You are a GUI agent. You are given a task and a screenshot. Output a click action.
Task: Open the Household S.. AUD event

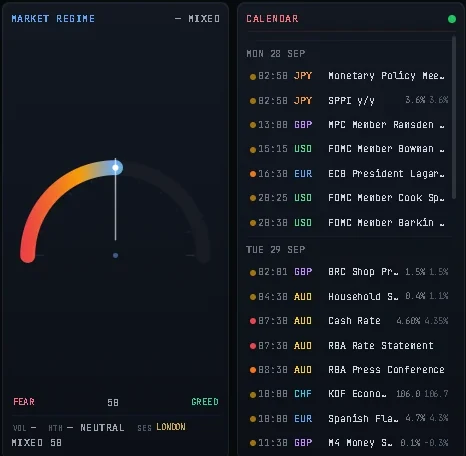349,296
